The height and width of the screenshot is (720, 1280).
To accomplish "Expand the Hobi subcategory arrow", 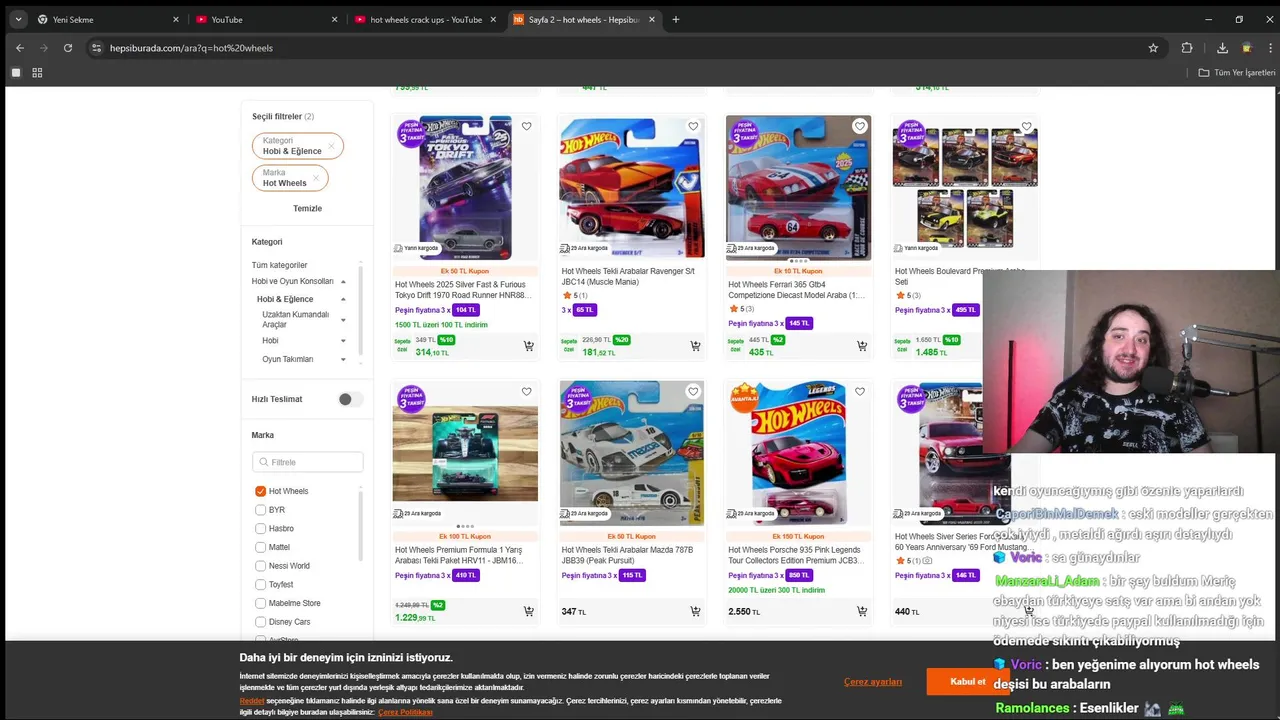I will click(343, 341).
